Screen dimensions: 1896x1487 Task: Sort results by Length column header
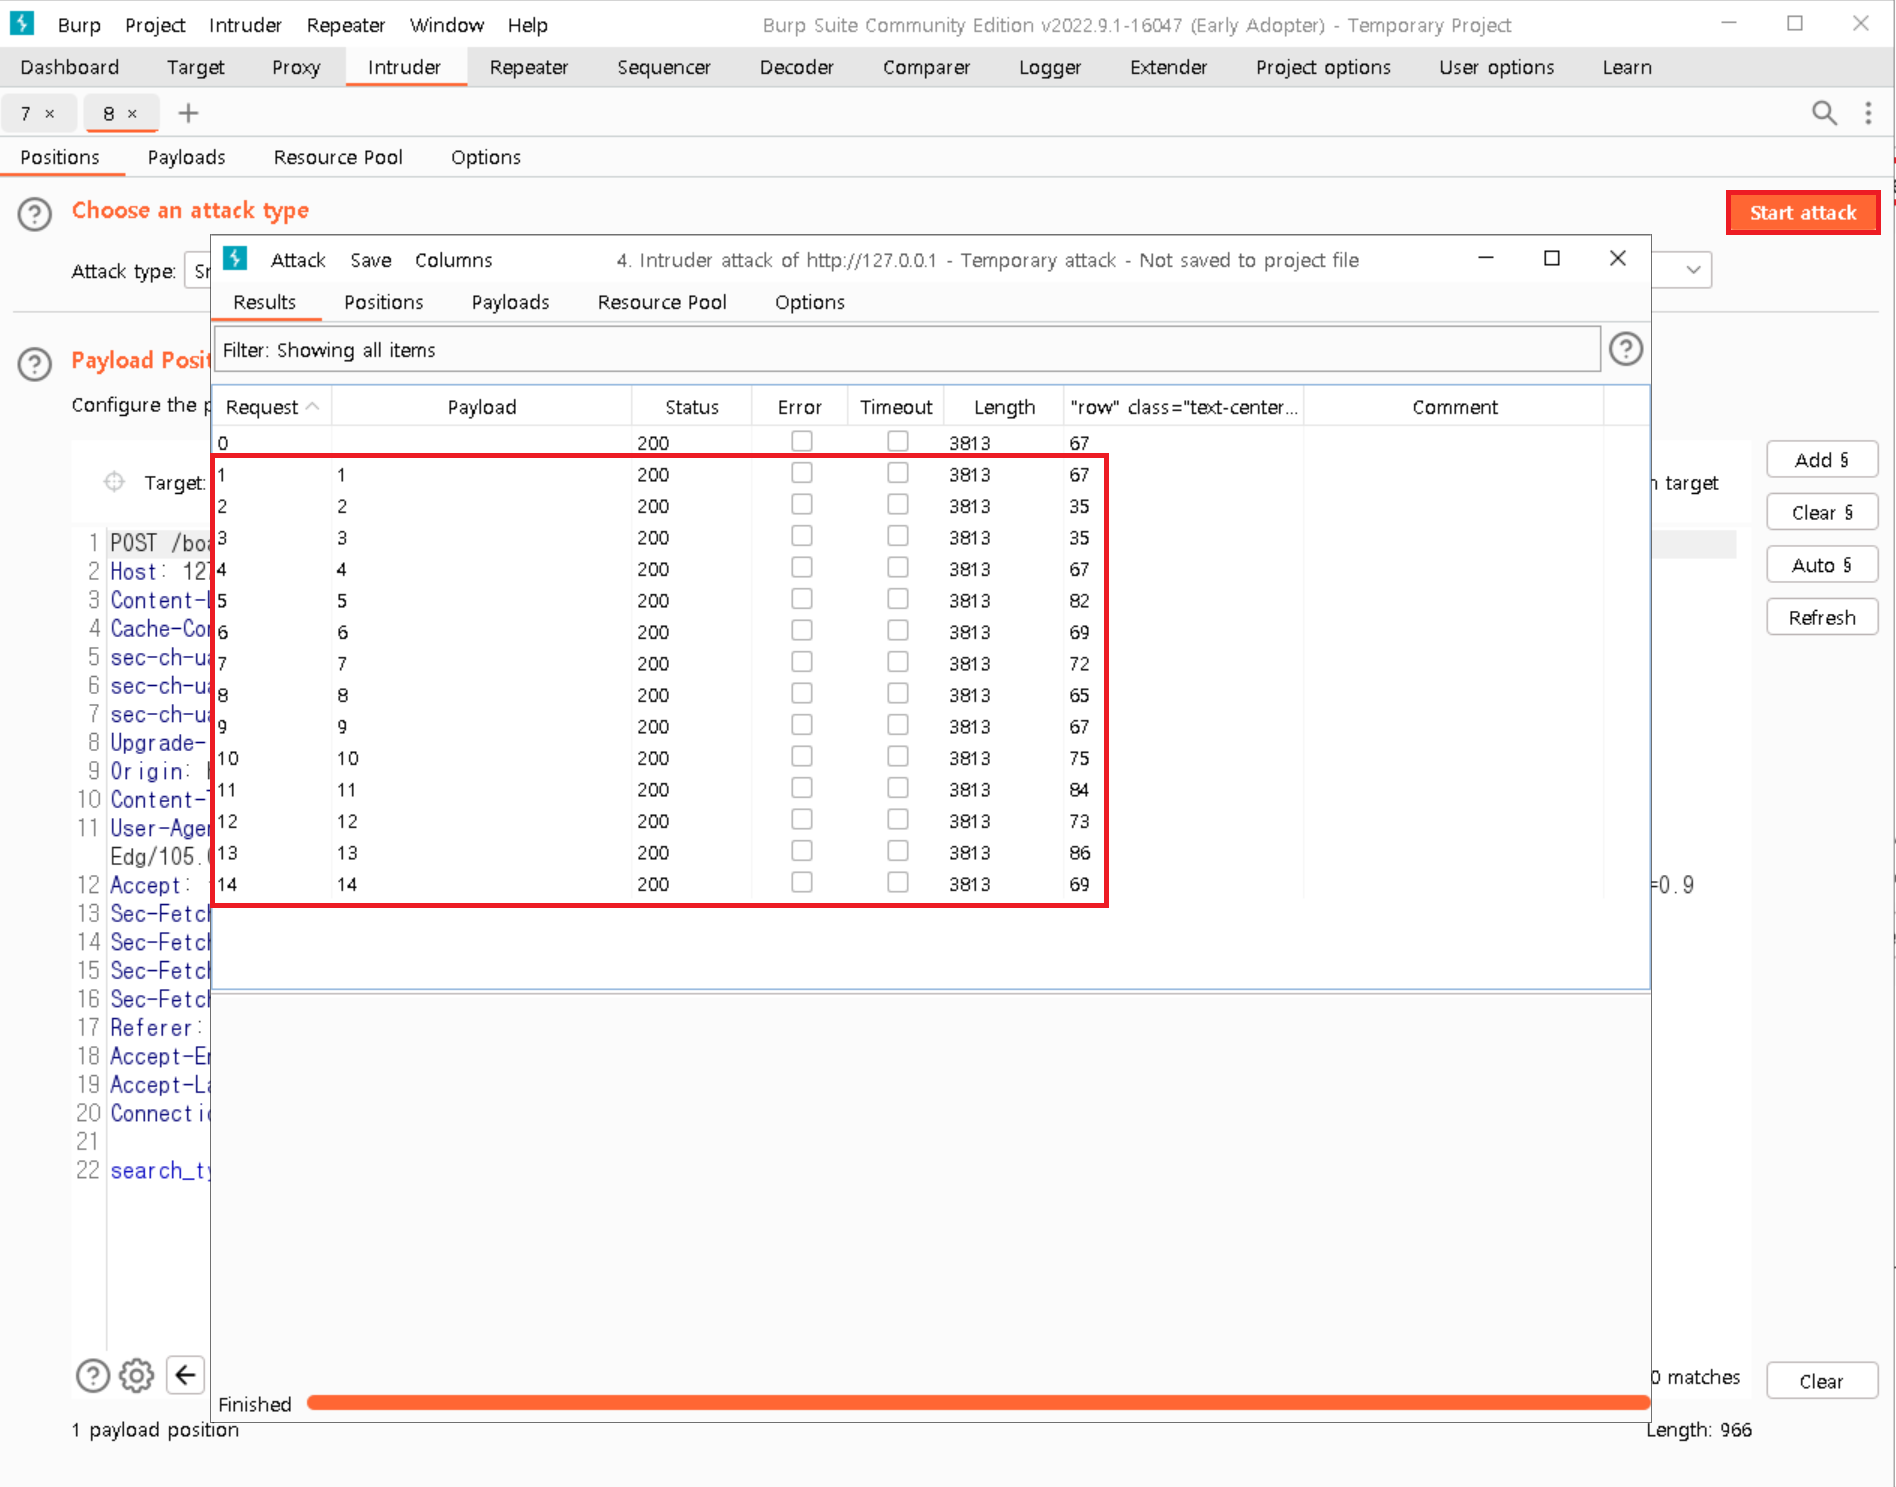point(1004,407)
